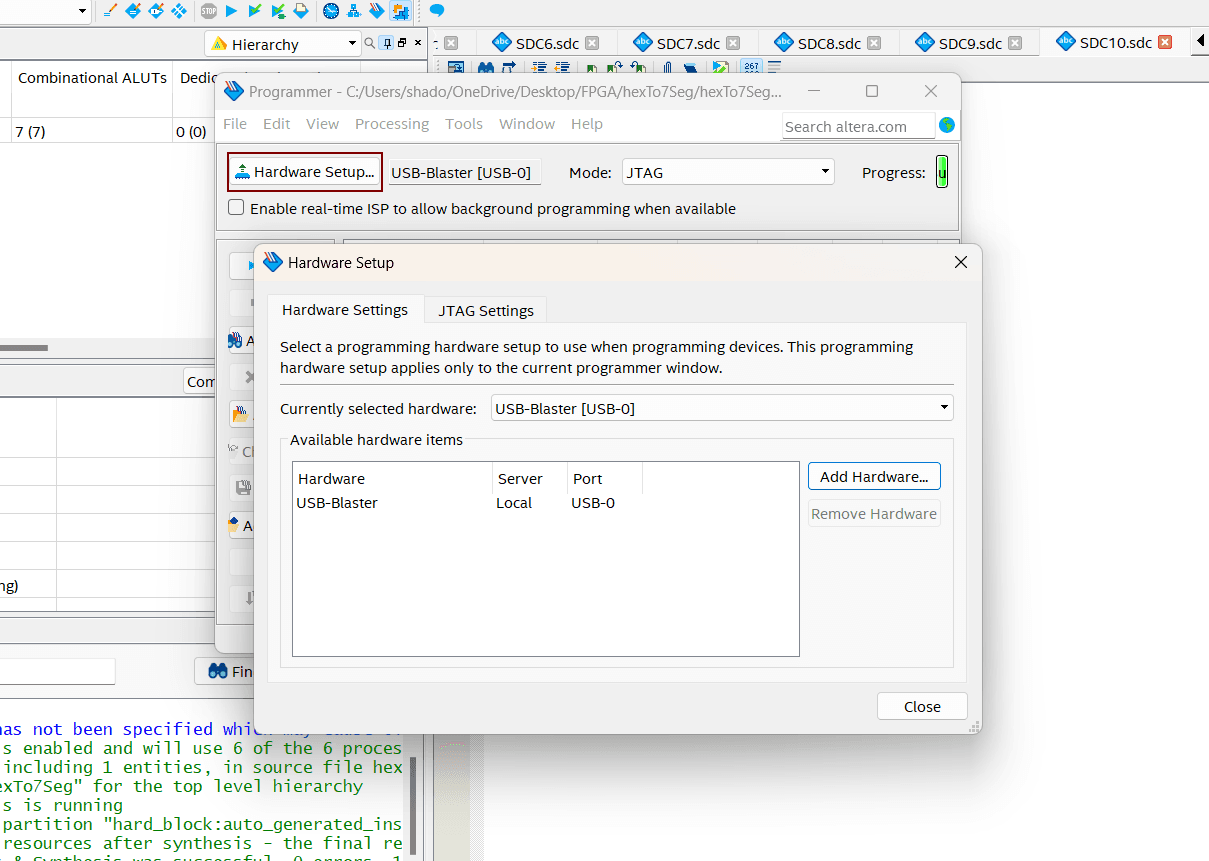Click the blue speech bubble feedback icon
This screenshot has width=1209, height=861.
pyautogui.click(x=437, y=11)
